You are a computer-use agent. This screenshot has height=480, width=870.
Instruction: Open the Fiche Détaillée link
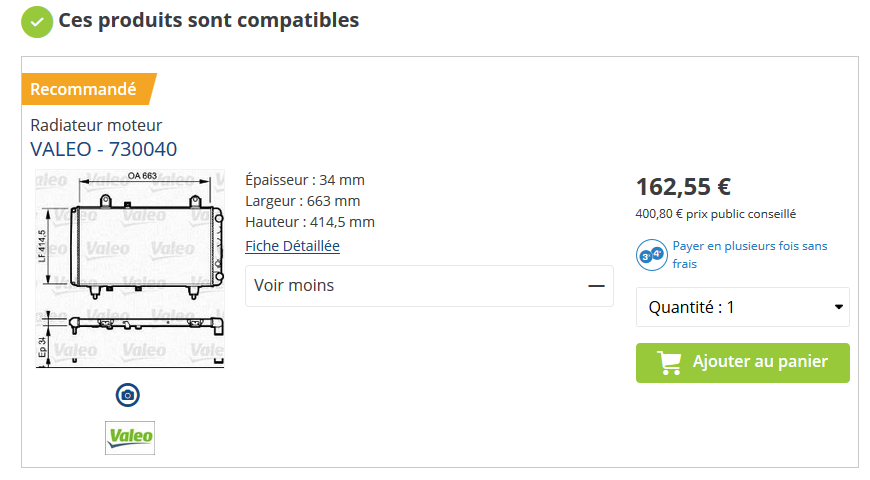point(292,246)
